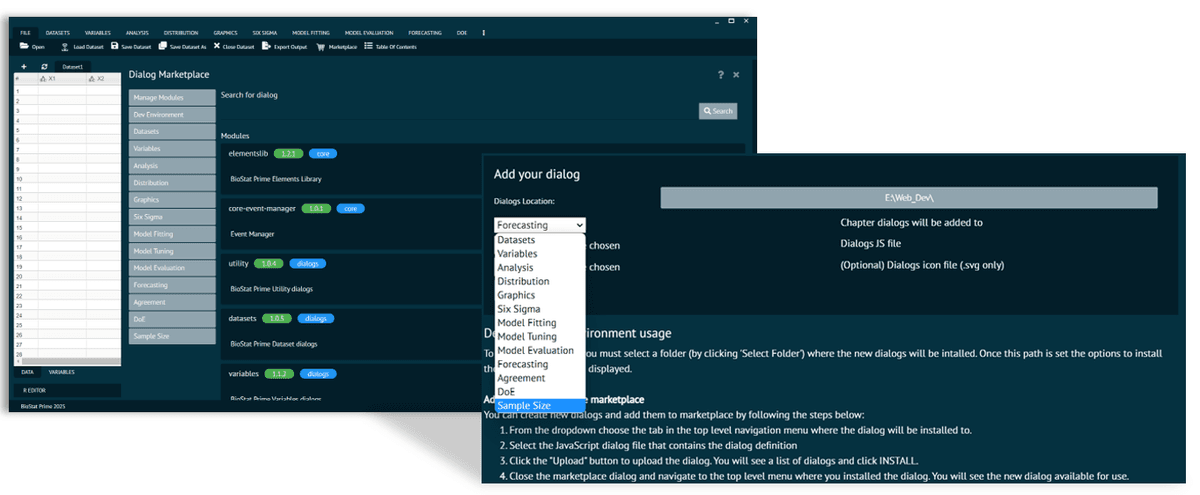Select Datasets in marketplace sidebar
The image size is (1200, 495).
pos(172,131)
